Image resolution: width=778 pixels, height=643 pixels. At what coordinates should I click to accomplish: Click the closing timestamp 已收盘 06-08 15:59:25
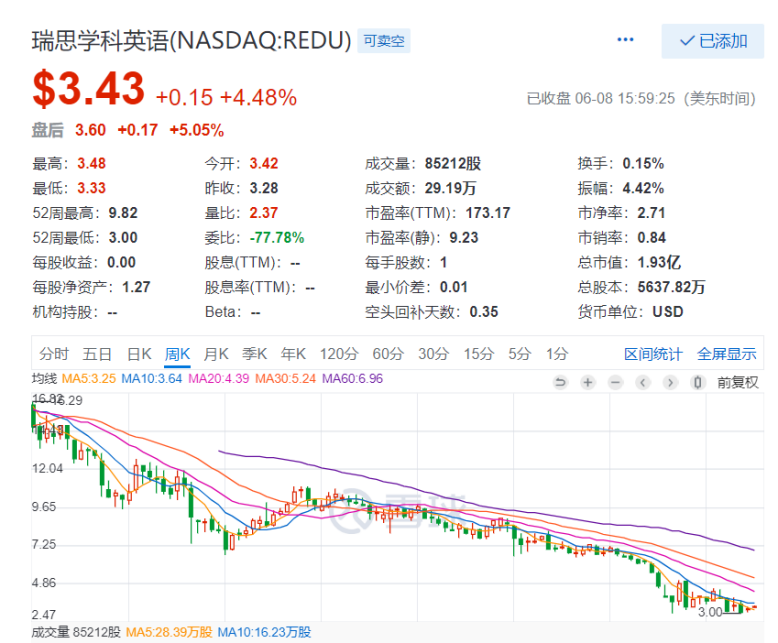600,98
